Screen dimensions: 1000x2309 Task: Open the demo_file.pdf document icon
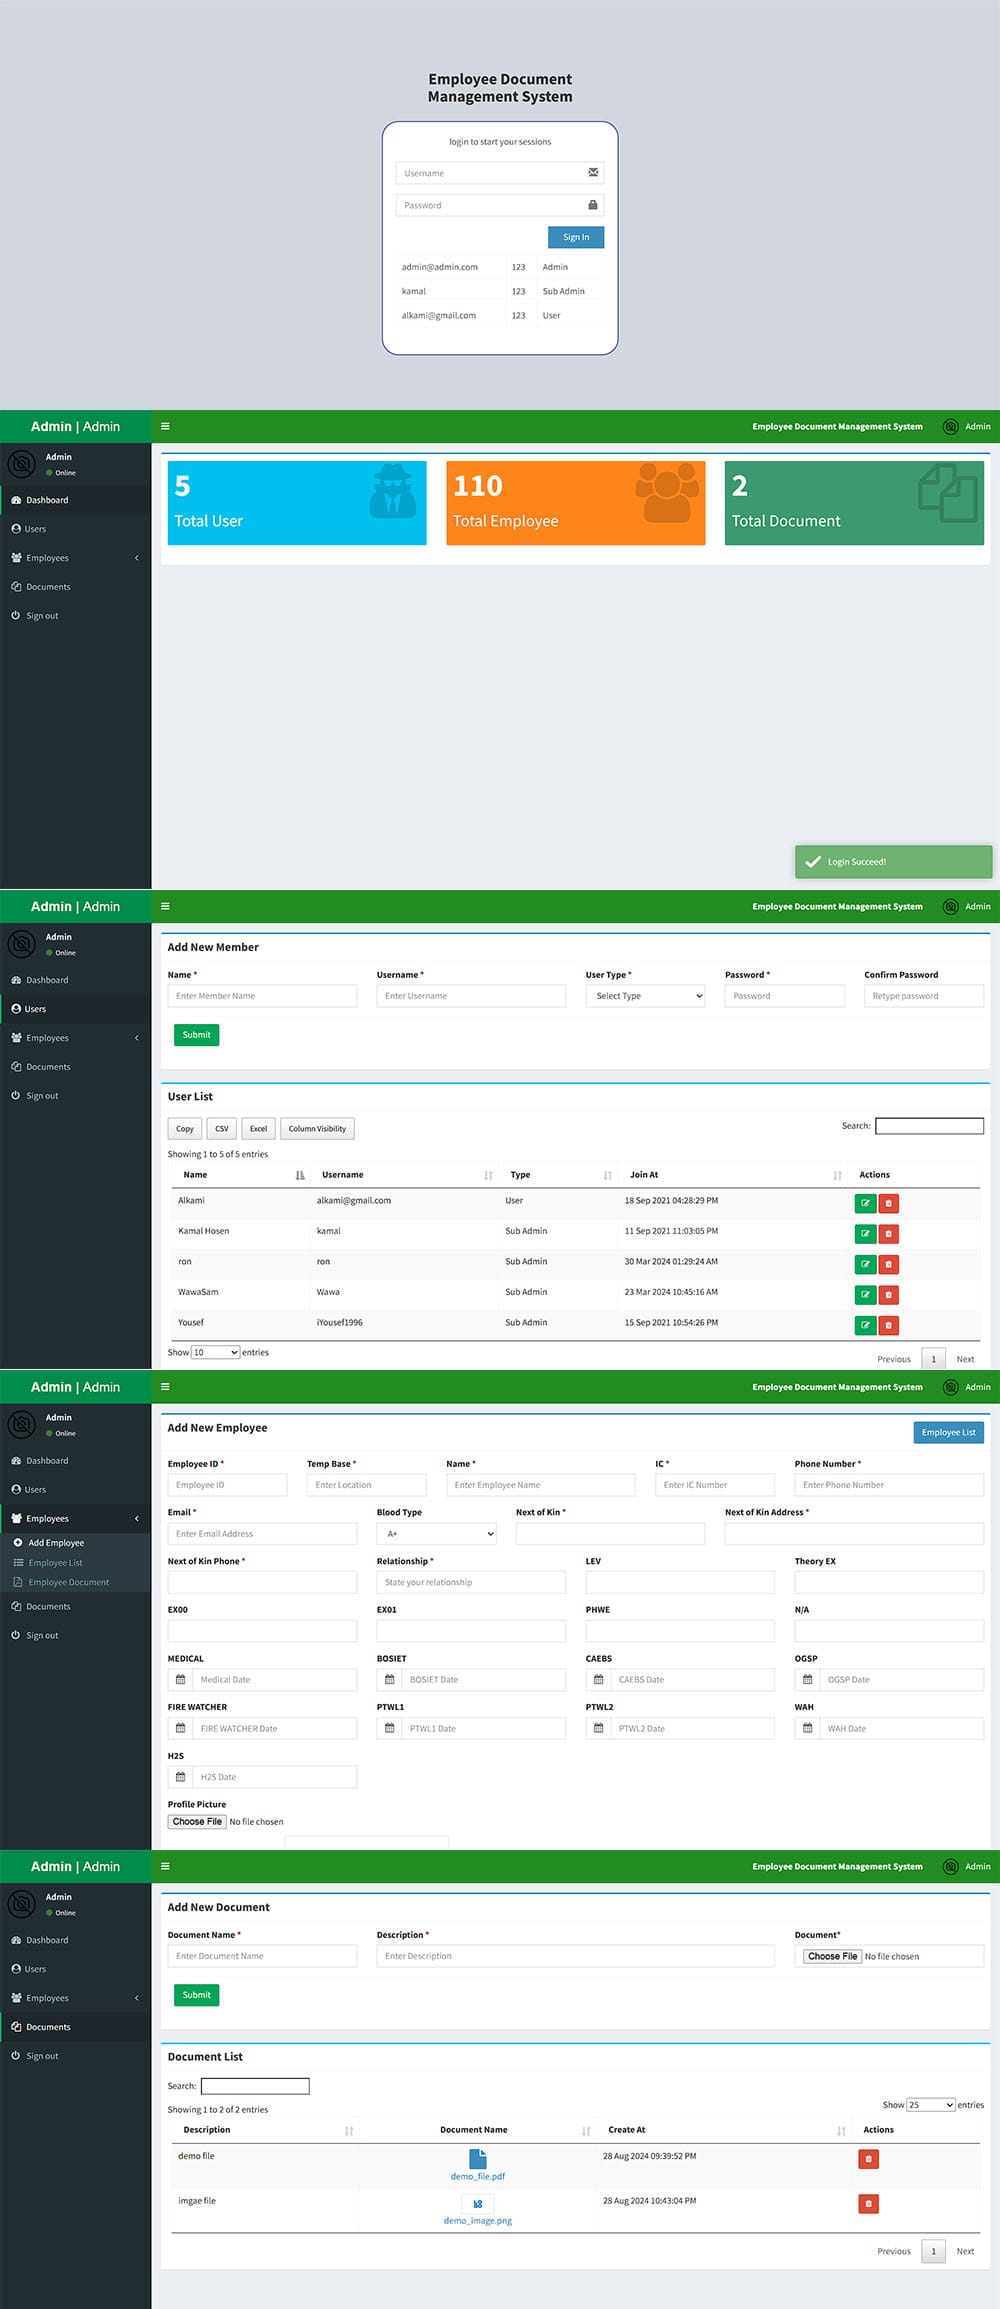coord(478,2159)
